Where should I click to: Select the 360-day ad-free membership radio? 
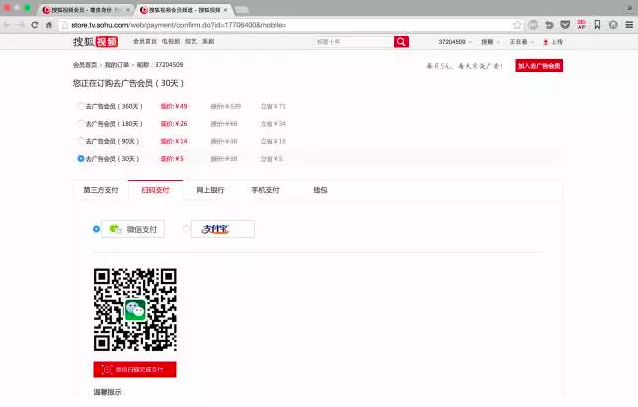tap(81, 106)
